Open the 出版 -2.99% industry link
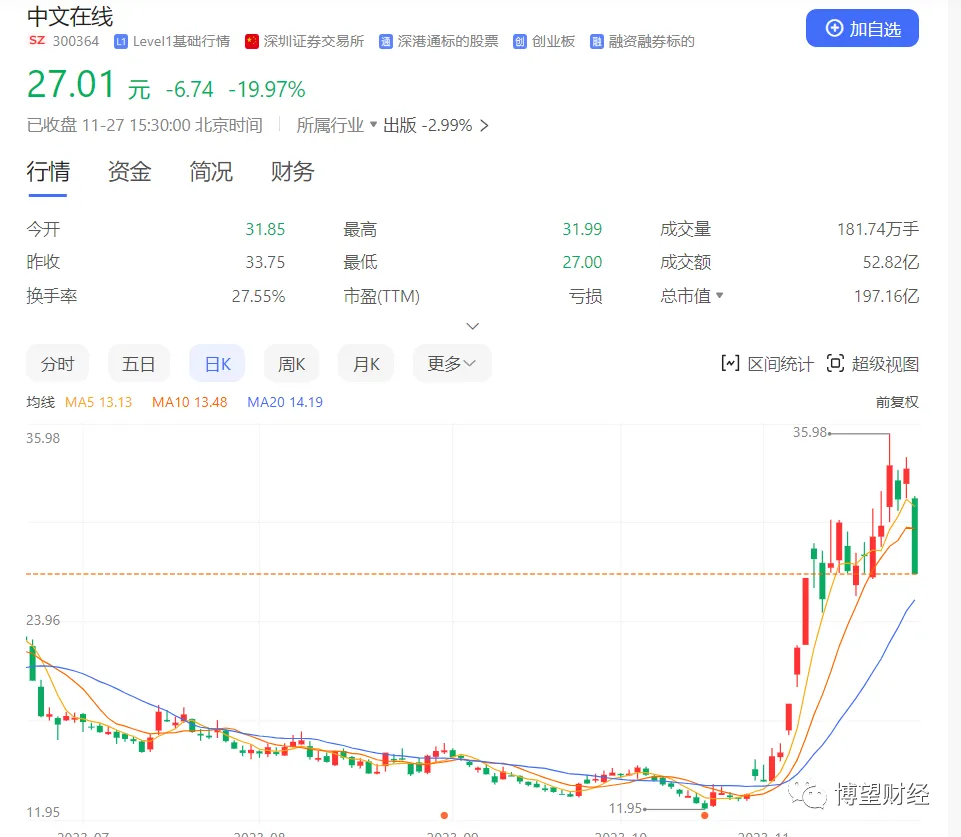 coord(427,126)
